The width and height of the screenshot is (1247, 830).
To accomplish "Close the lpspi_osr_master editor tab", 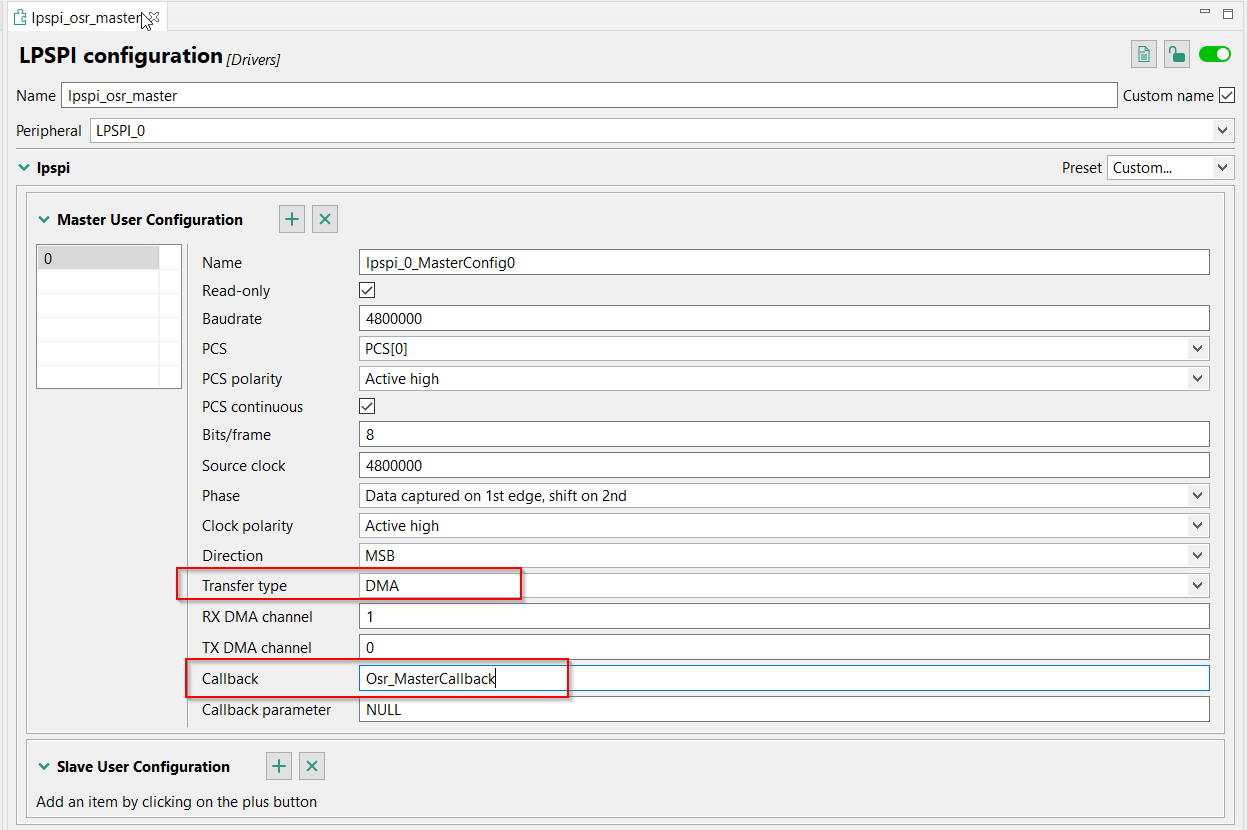I will pos(153,17).
